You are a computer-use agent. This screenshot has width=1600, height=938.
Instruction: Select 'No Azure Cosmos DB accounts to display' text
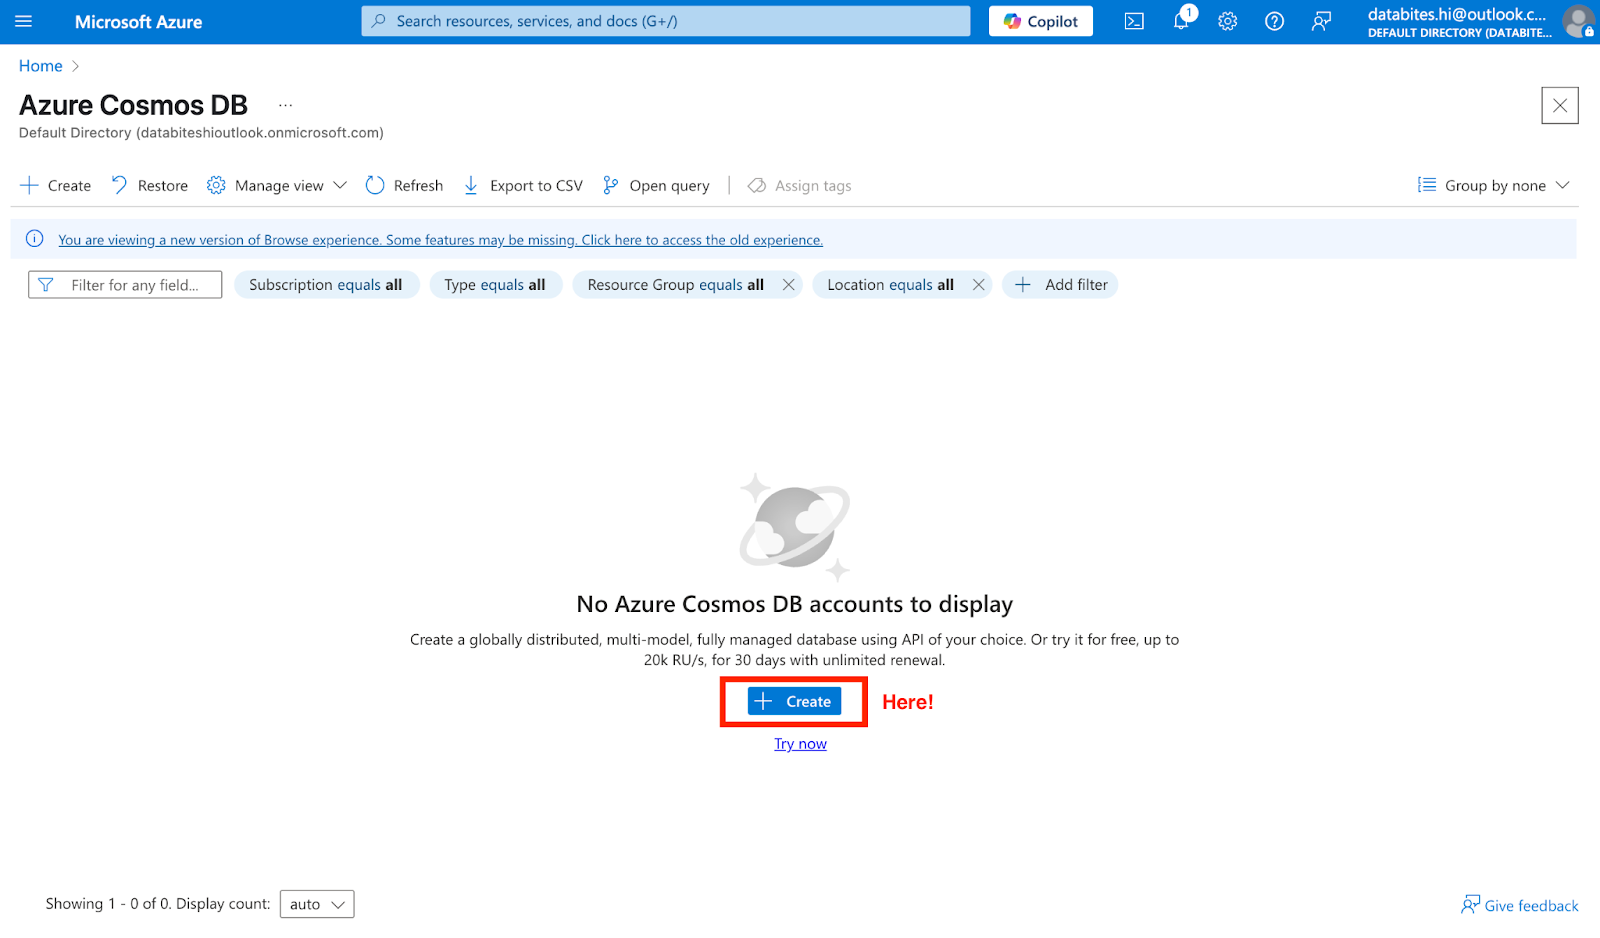[x=795, y=604]
